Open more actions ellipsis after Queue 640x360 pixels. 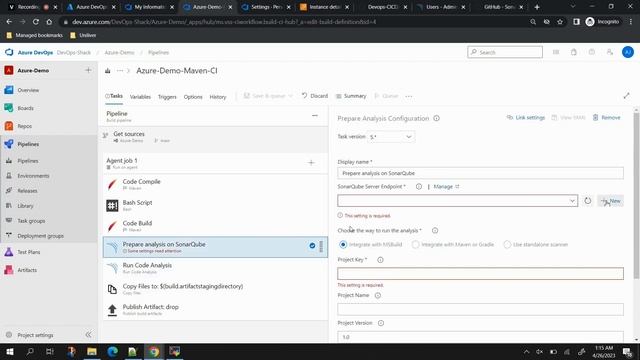pyautogui.click(x=409, y=96)
